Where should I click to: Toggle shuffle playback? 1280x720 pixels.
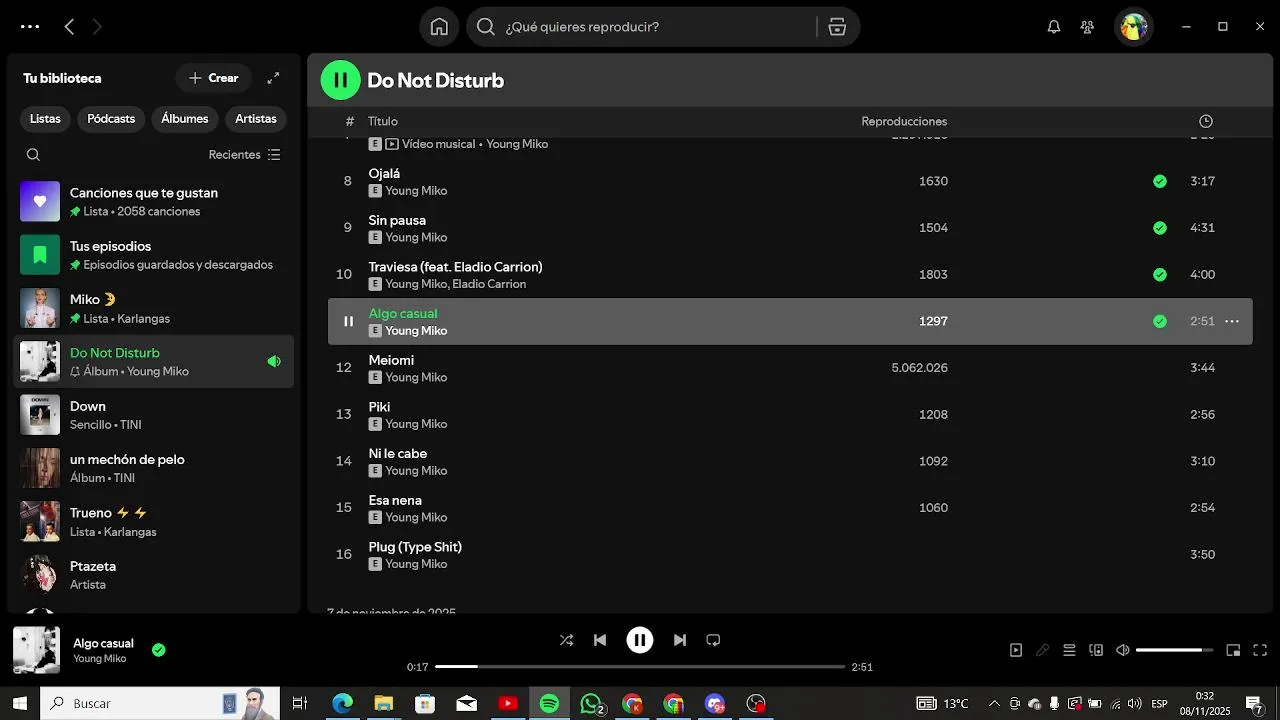pyautogui.click(x=566, y=640)
